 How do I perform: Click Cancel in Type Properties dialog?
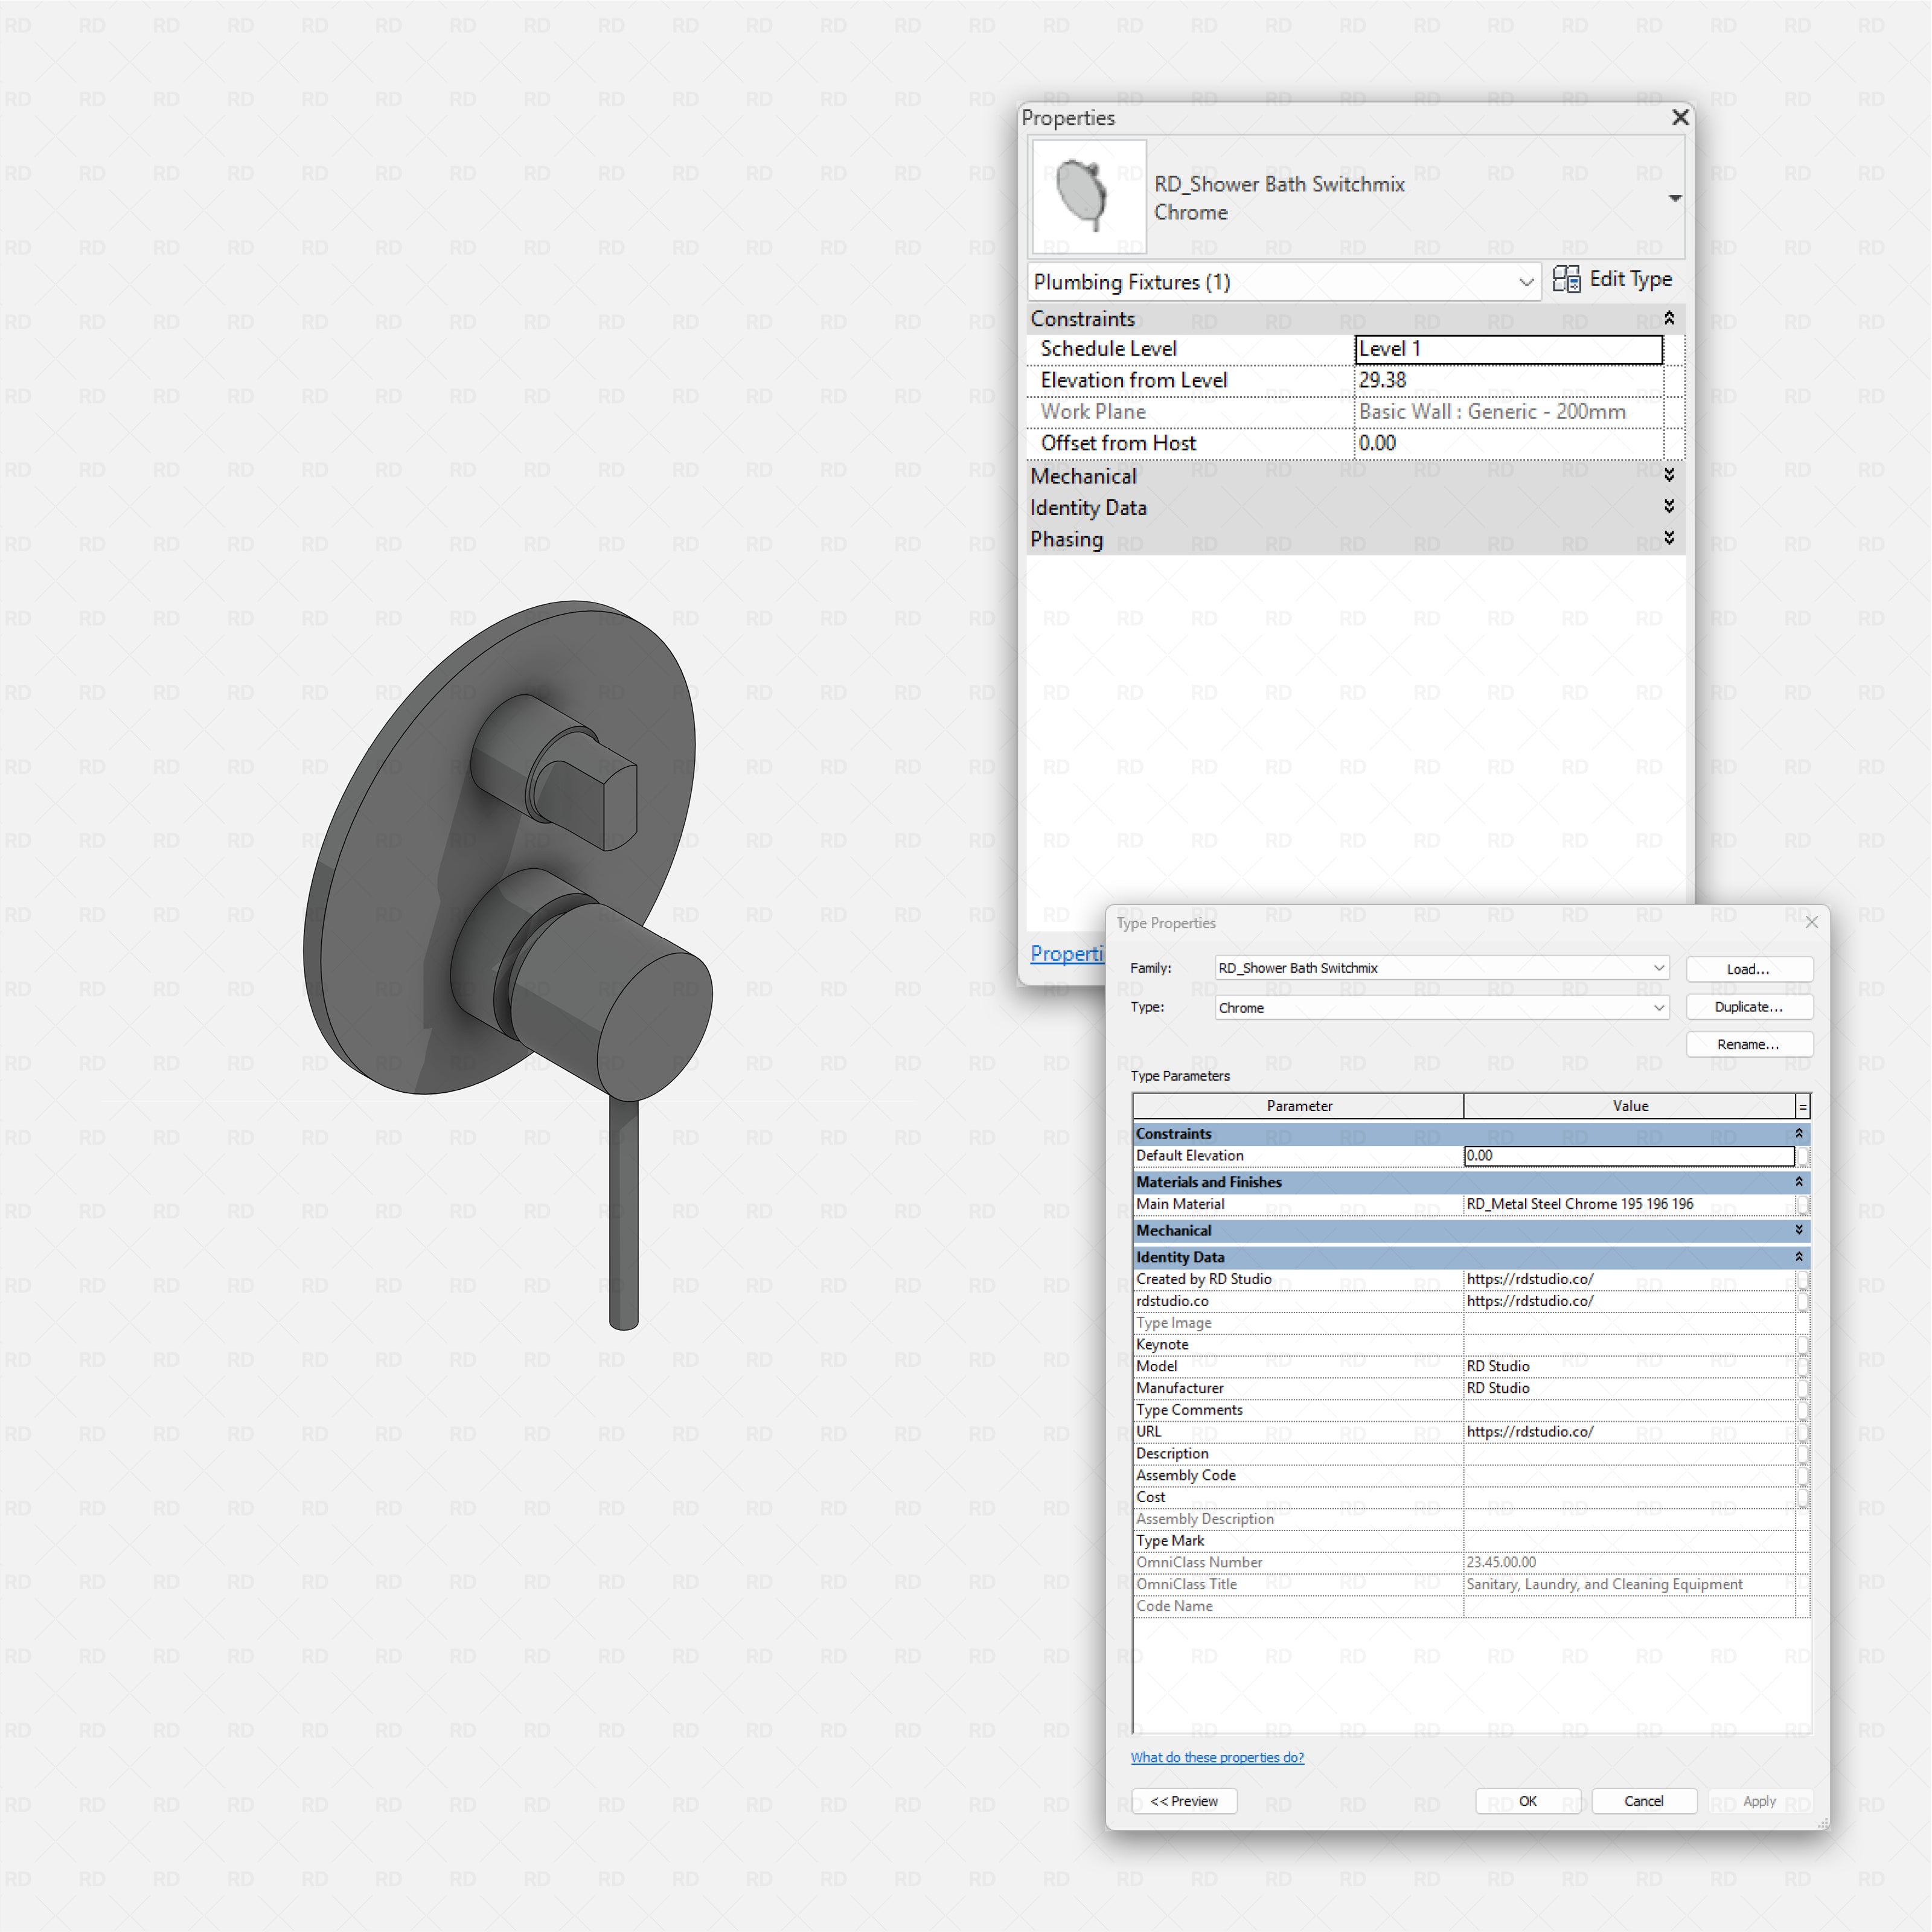click(1644, 1801)
